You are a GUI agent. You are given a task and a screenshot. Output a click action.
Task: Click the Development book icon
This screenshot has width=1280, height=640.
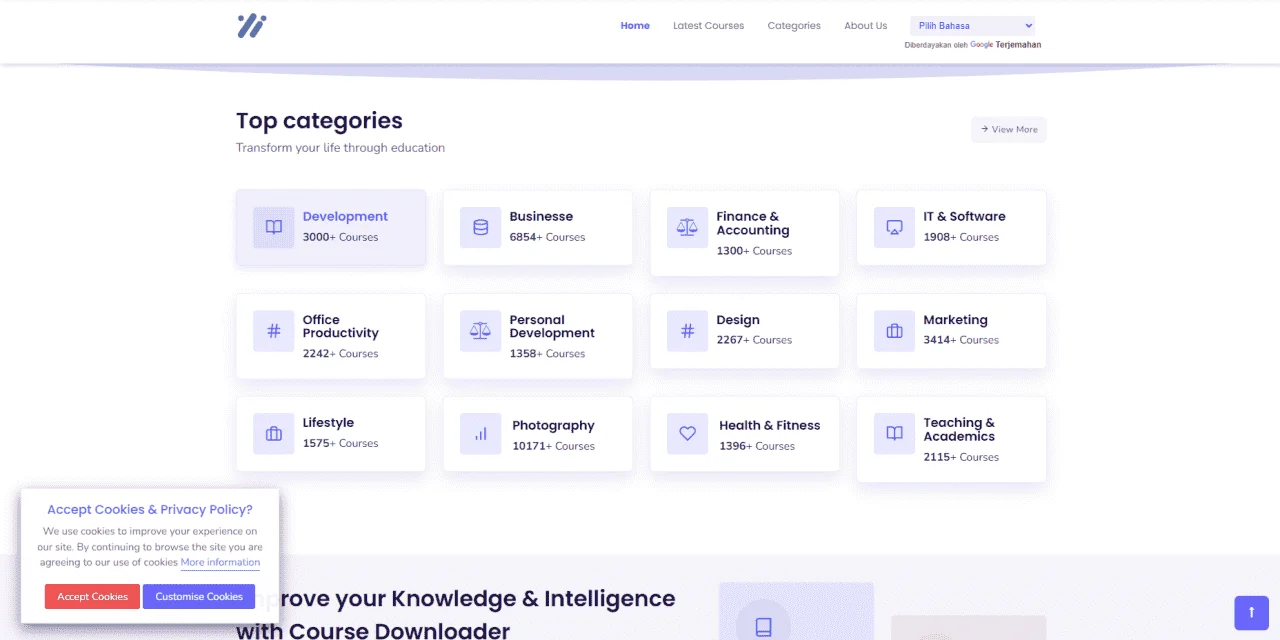click(x=274, y=227)
